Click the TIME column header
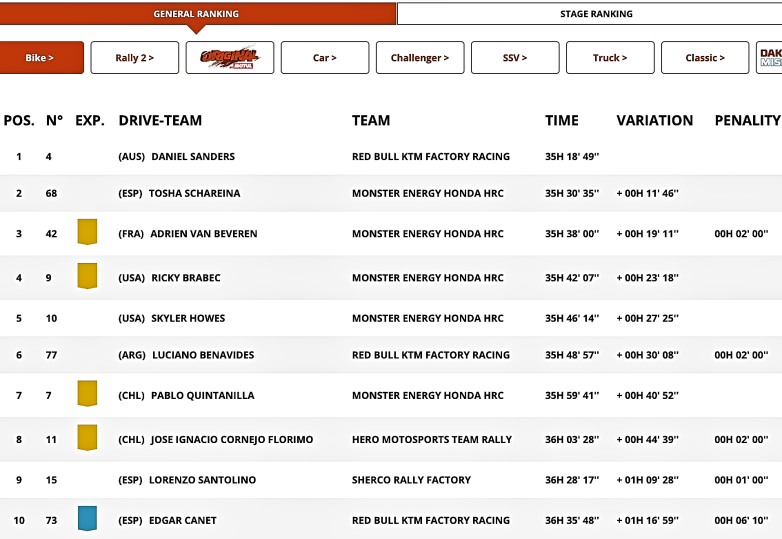The image size is (782, 539). tap(561, 120)
